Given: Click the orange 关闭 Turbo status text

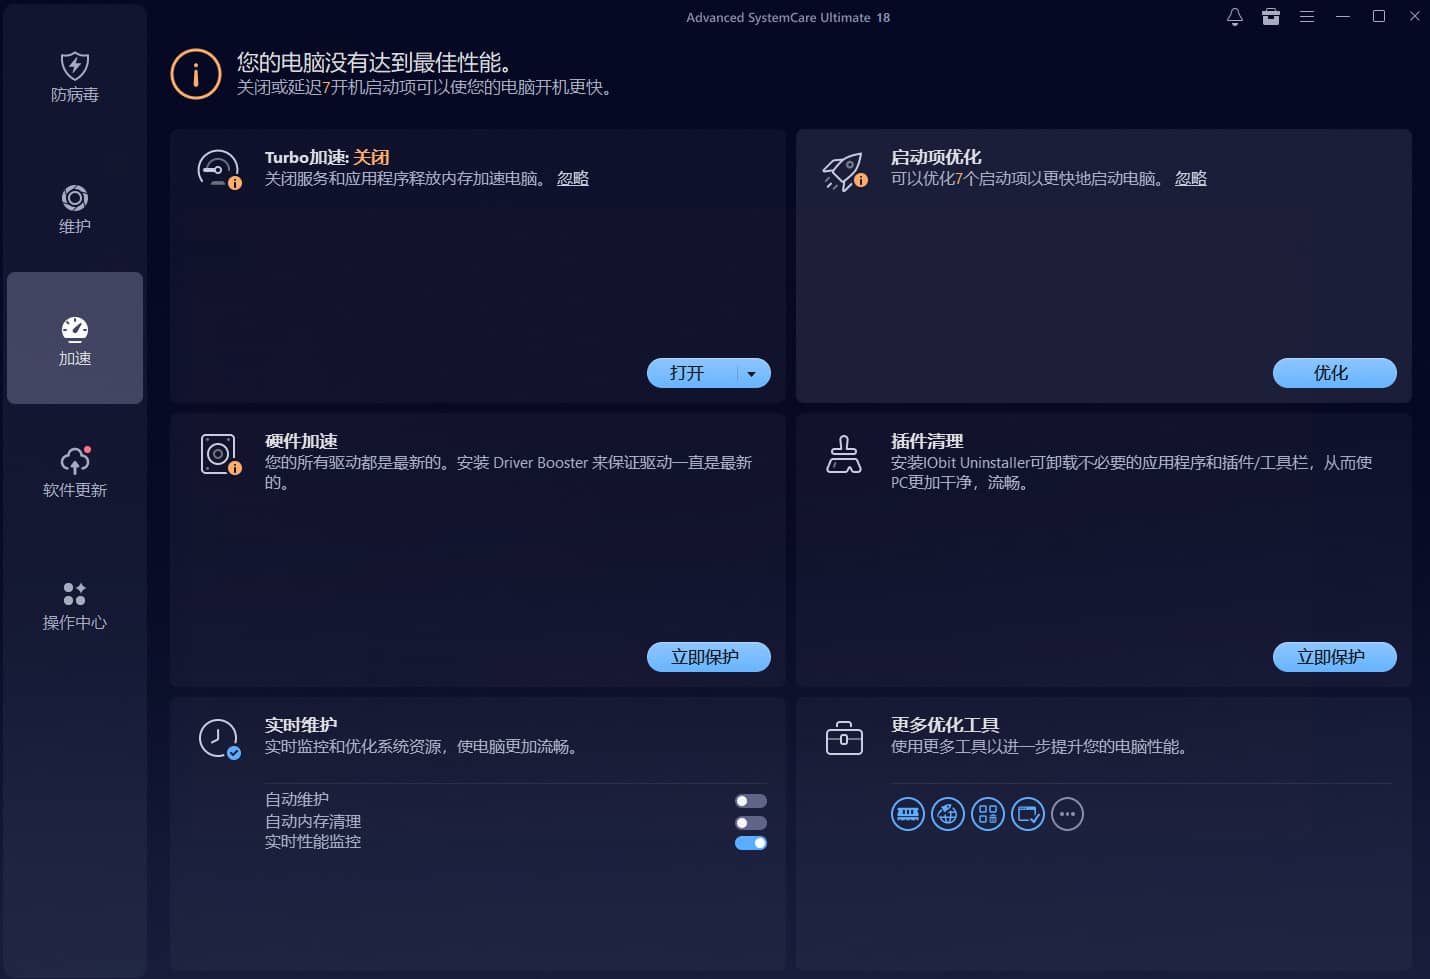Looking at the screenshot, I should (x=371, y=157).
